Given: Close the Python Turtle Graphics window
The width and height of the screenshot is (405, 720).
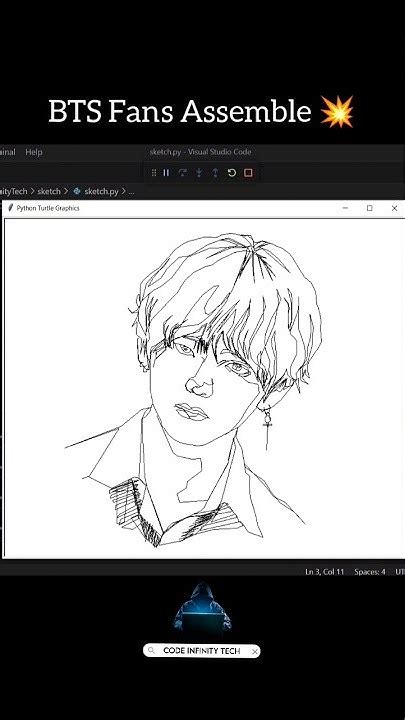Looking at the screenshot, I should tap(394, 208).
